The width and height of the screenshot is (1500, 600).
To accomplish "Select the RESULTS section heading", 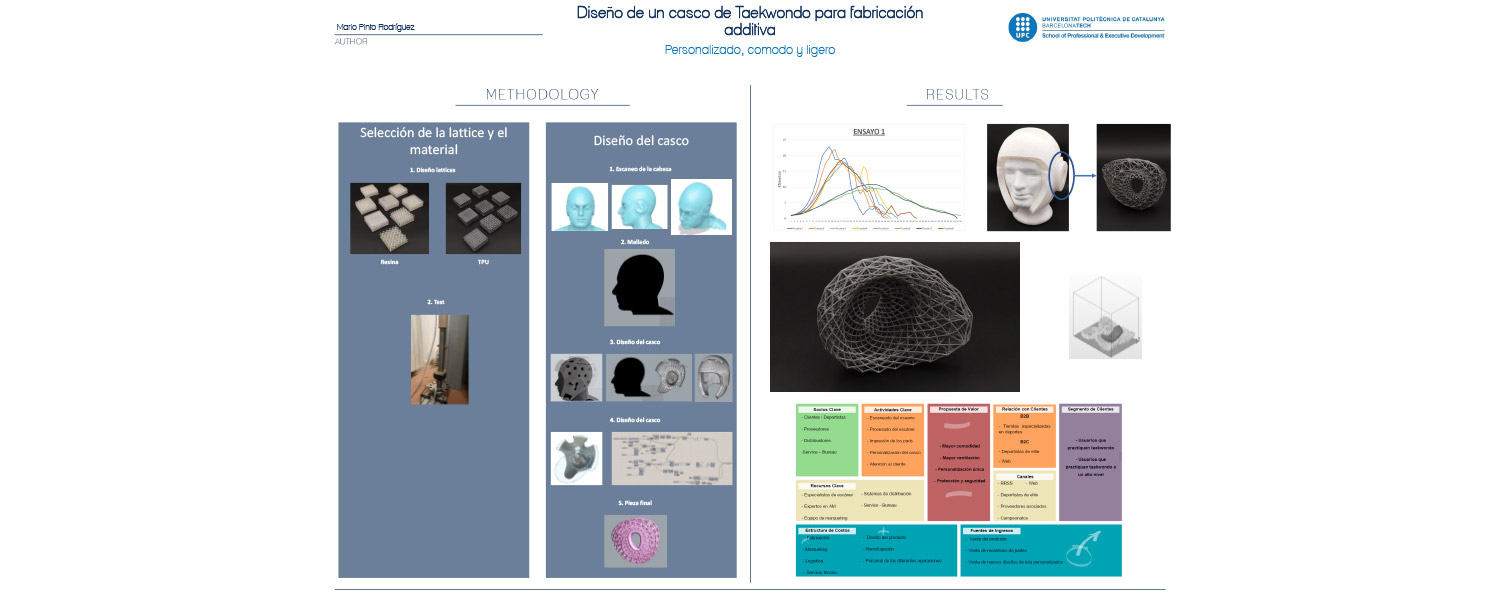I will [957, 95].
